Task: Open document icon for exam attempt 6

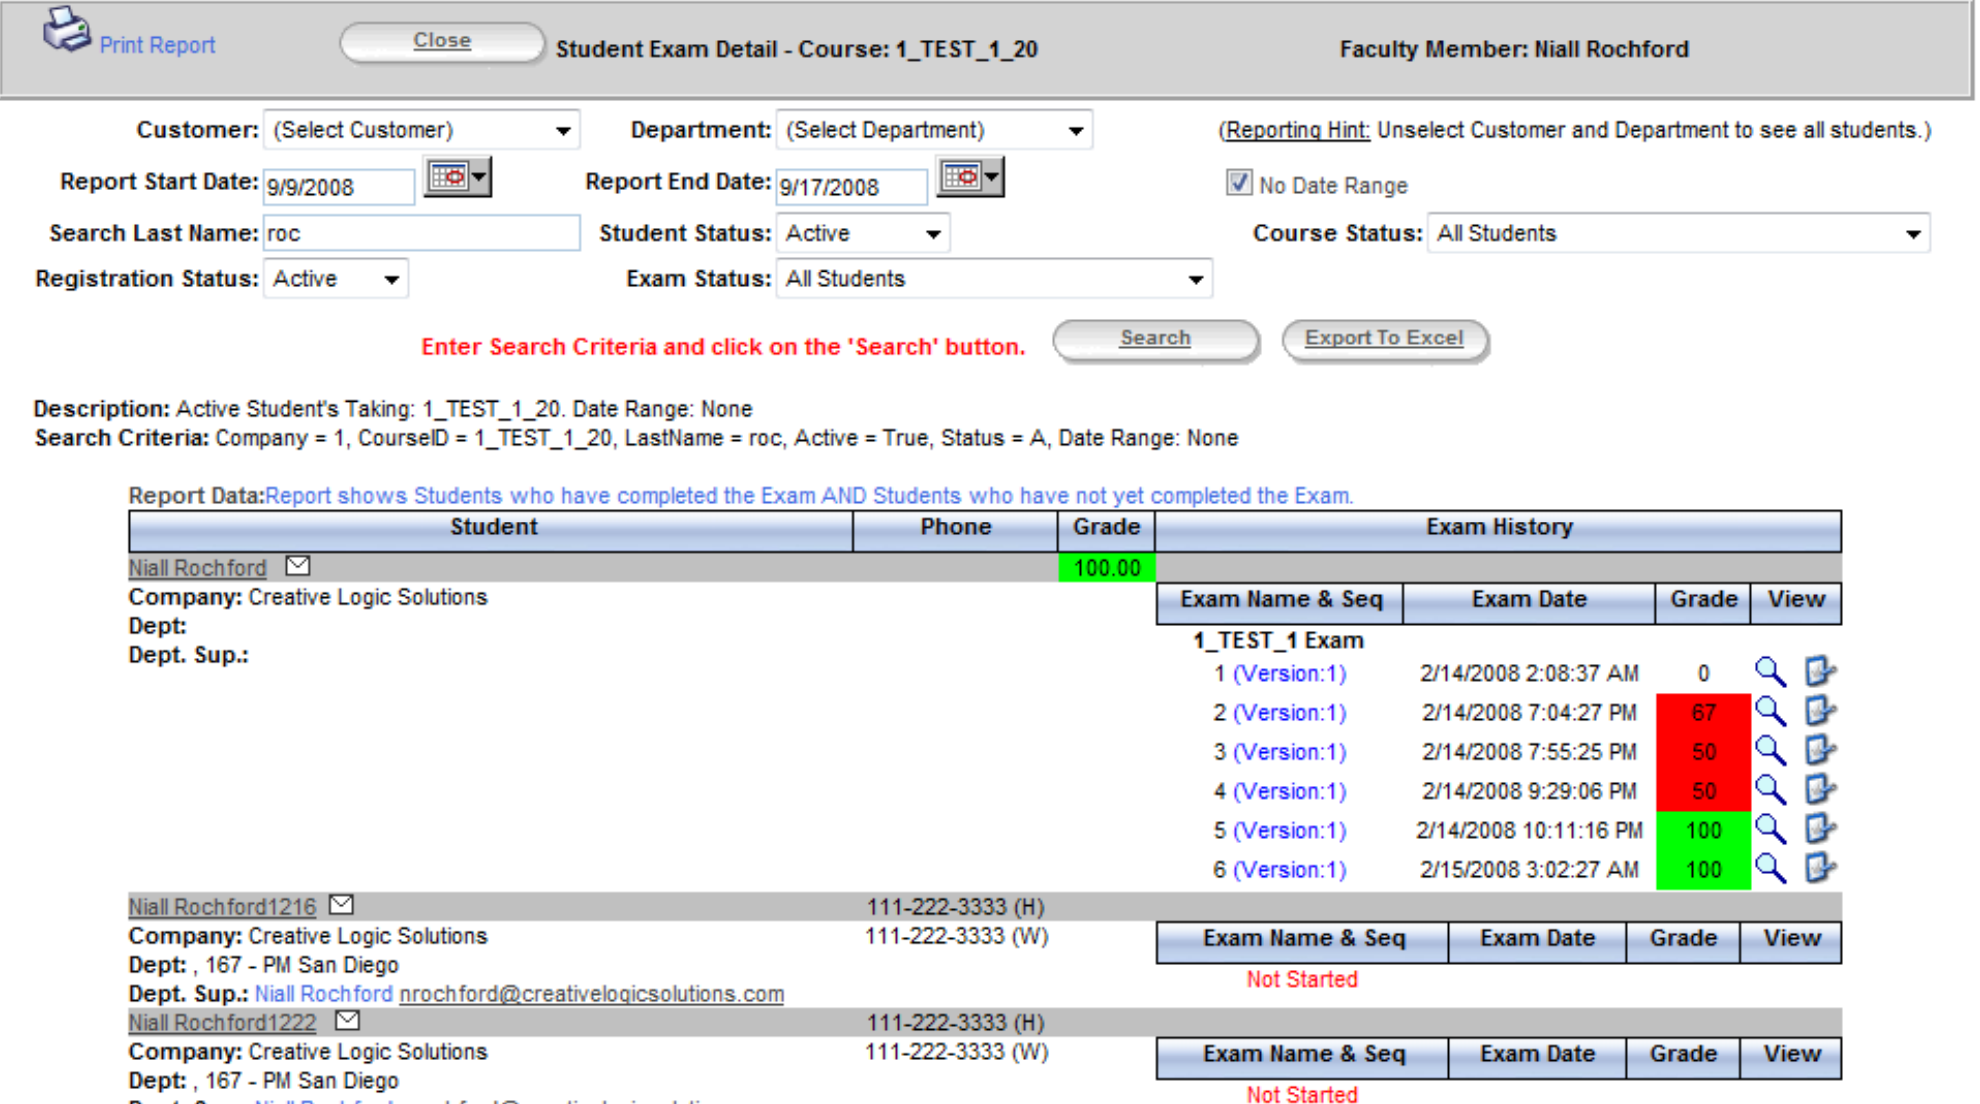Action: pos(1820,868)
